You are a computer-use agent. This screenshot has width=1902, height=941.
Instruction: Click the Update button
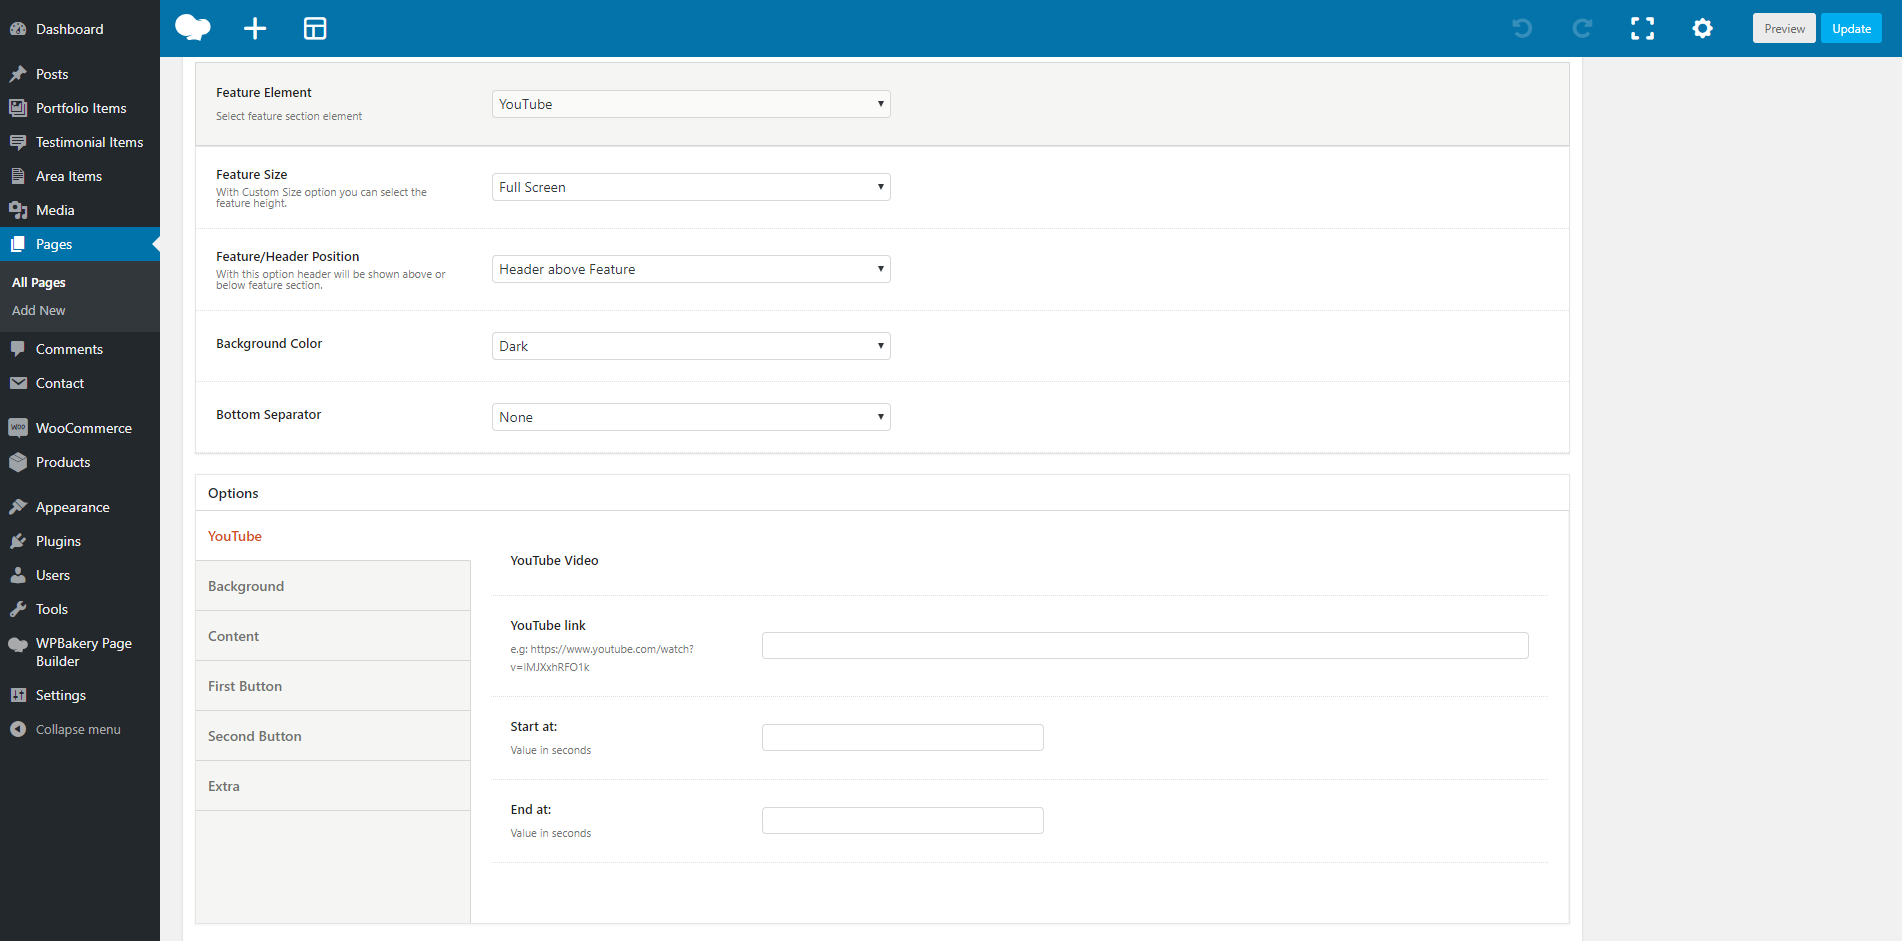coord(1851,28)
